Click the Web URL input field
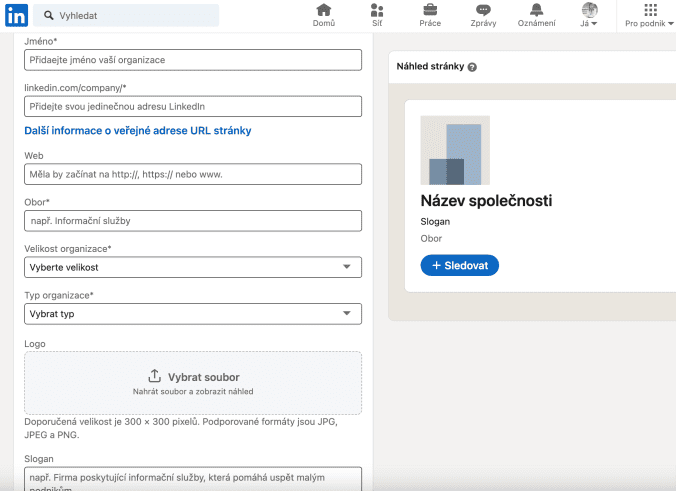The width and height of the screenshot is (676, 491). coord(193,174)
